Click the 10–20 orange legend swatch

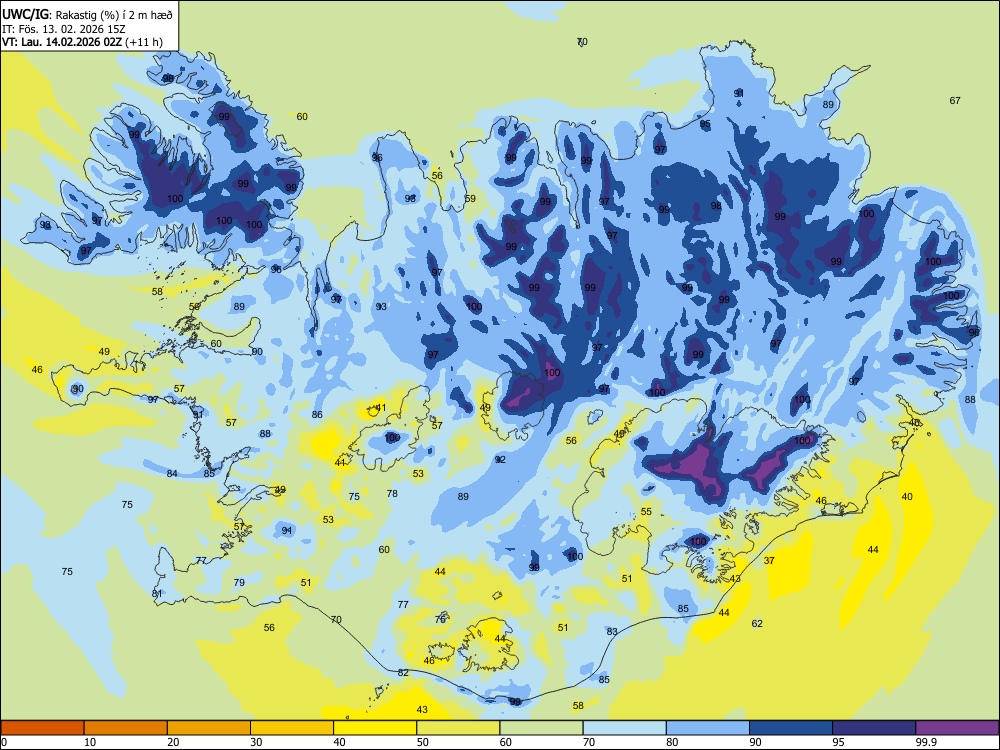point(126,728)
